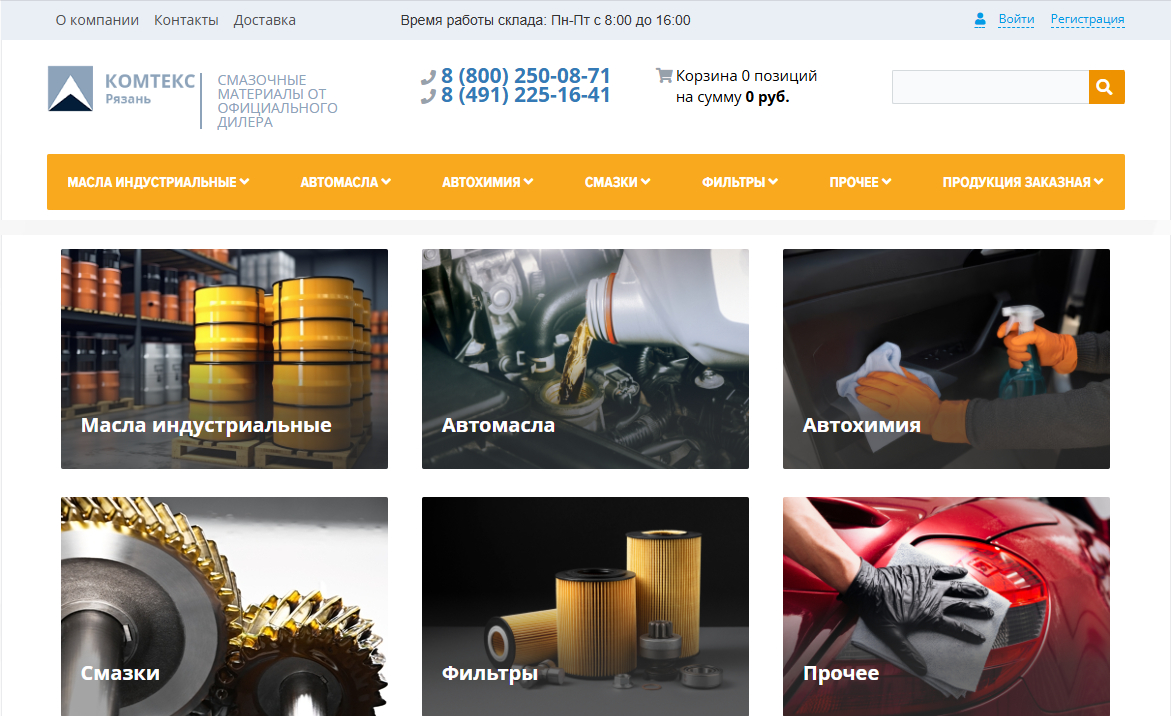
Task: Open the Автомасла category card
Action: (x=586, y=359)
